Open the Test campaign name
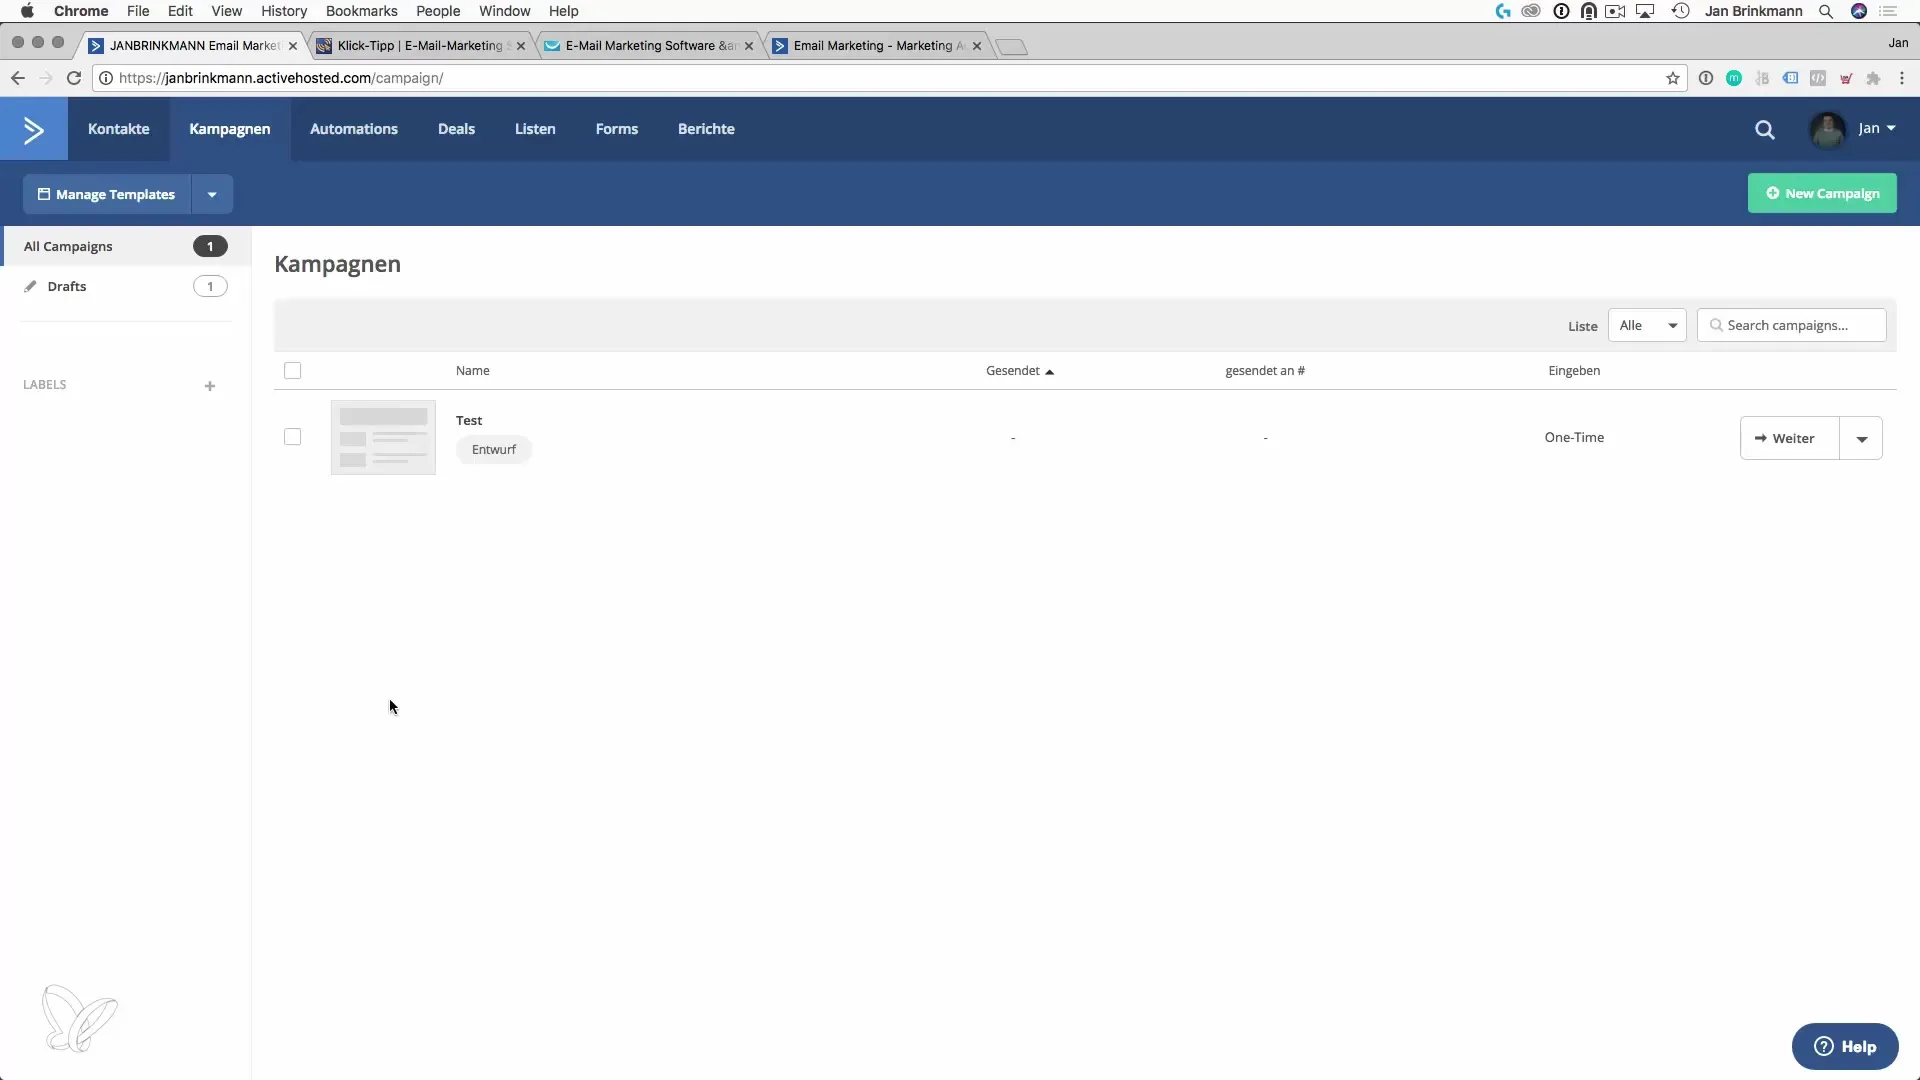Image resolution: width=1920 pixels, height=1080 pixels. tap(469, 420)
